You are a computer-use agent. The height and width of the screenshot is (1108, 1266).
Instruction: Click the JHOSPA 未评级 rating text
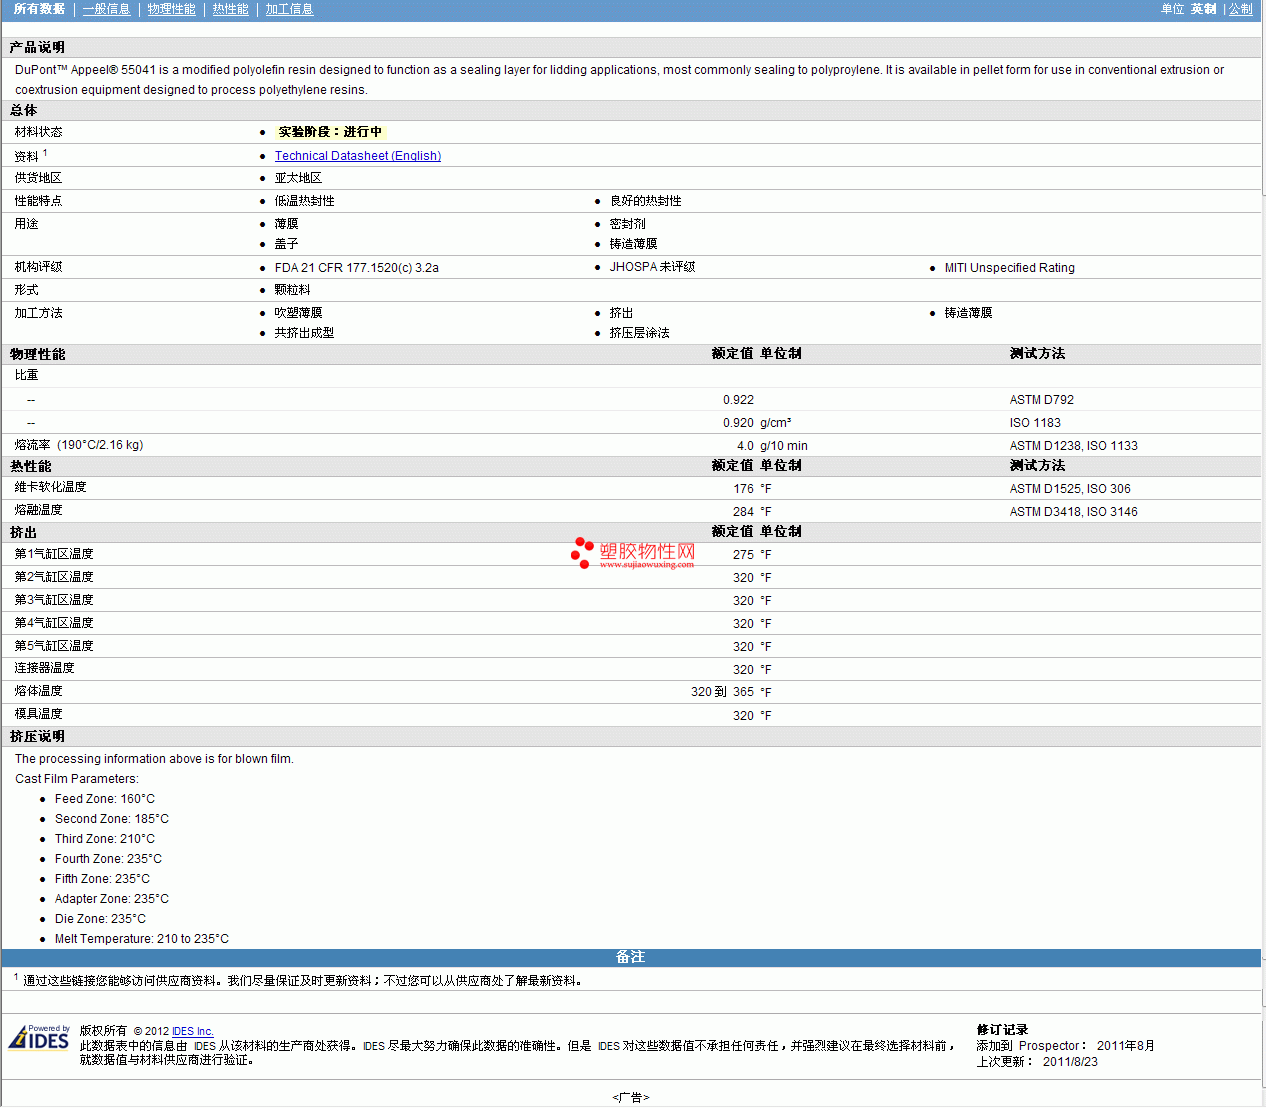652,267
